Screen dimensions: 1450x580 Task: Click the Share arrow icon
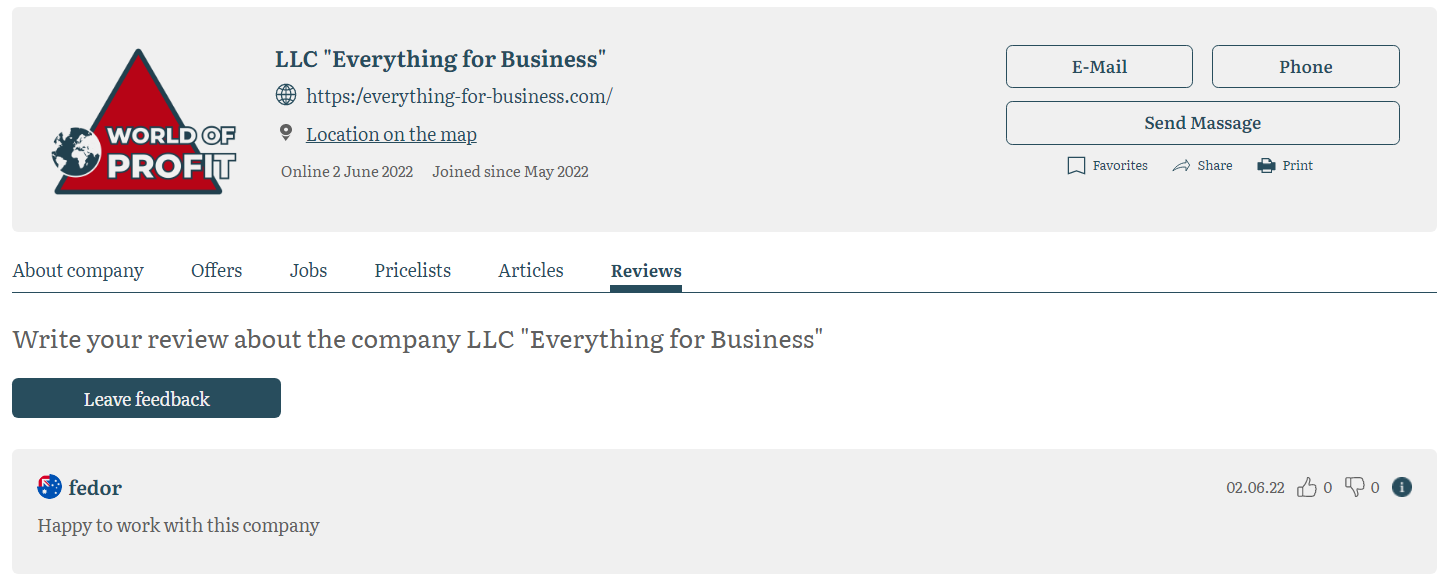tap(1181, 166)
